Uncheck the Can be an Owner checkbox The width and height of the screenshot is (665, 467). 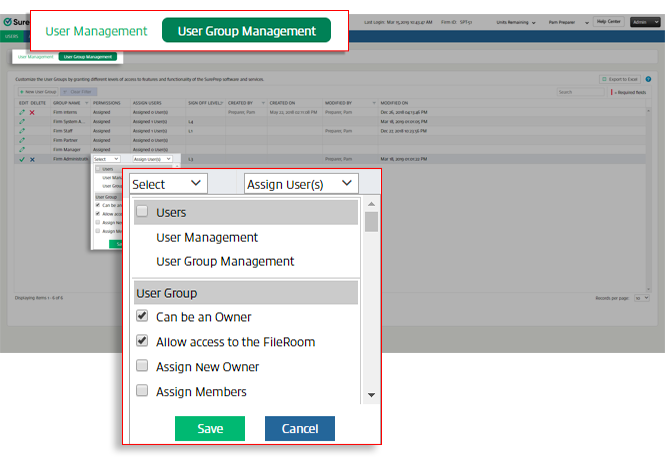point(142,318)
